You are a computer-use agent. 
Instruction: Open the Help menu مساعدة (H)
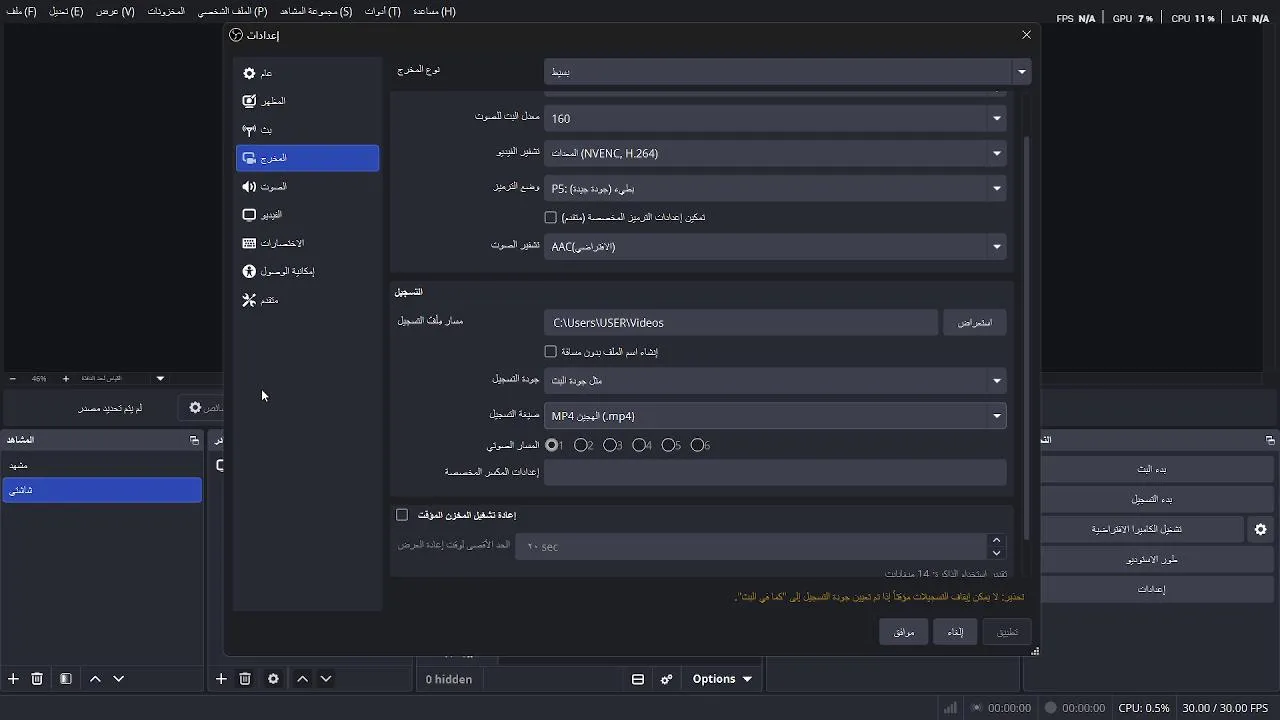(434, 11)
